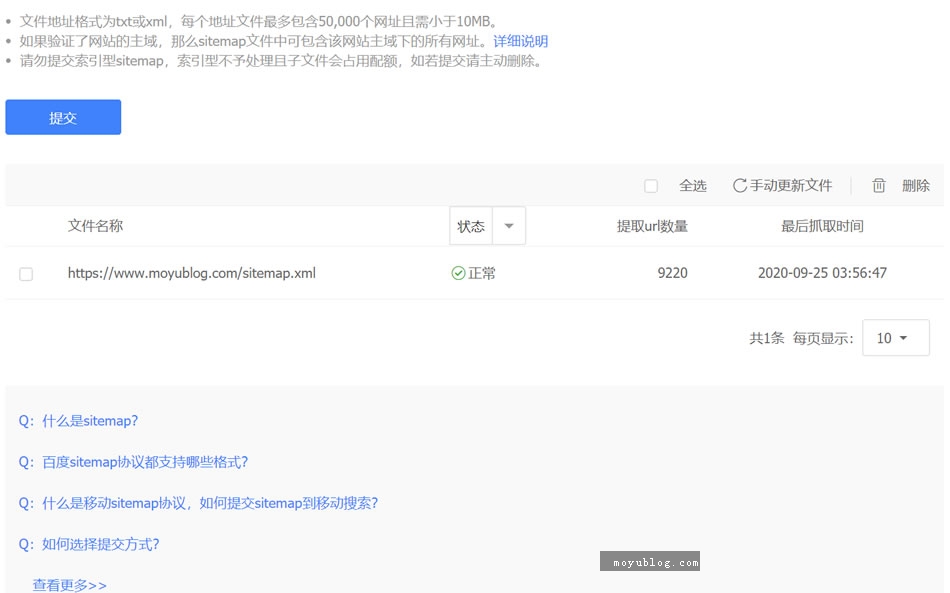Click the blue 提交 submit button

(x=63, y=117)
